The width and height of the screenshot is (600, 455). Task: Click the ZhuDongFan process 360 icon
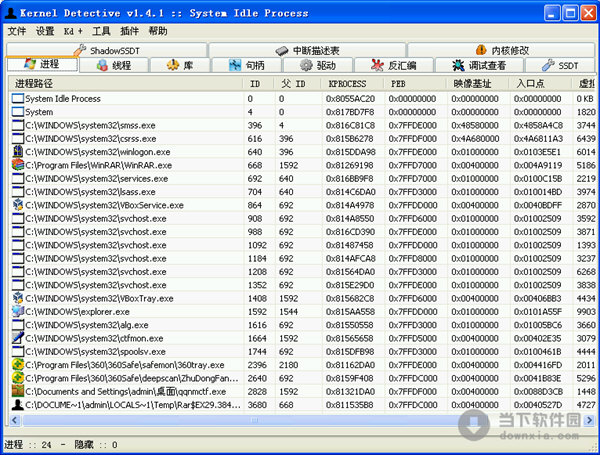[x=18, y=378]
